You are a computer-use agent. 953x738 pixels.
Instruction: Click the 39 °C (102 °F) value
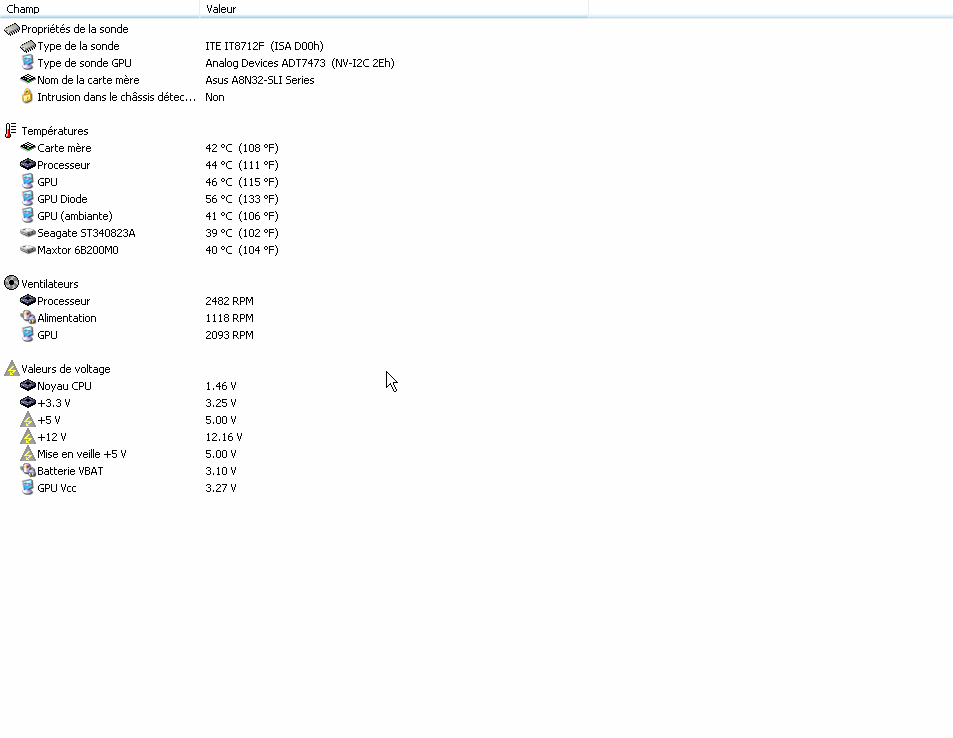coord(242,233)
